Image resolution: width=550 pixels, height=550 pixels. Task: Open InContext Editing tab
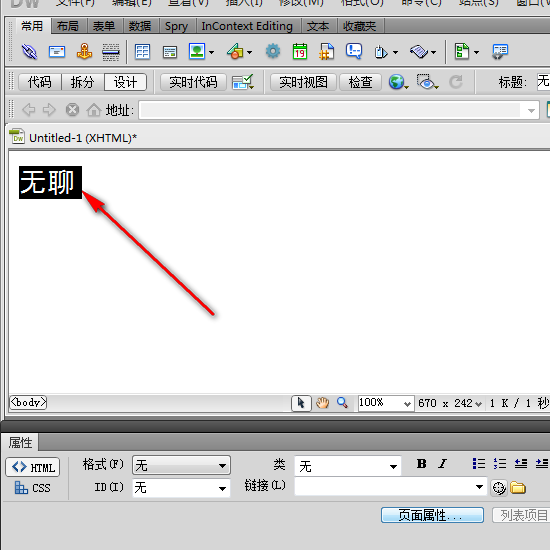click(x=247, y=26)
